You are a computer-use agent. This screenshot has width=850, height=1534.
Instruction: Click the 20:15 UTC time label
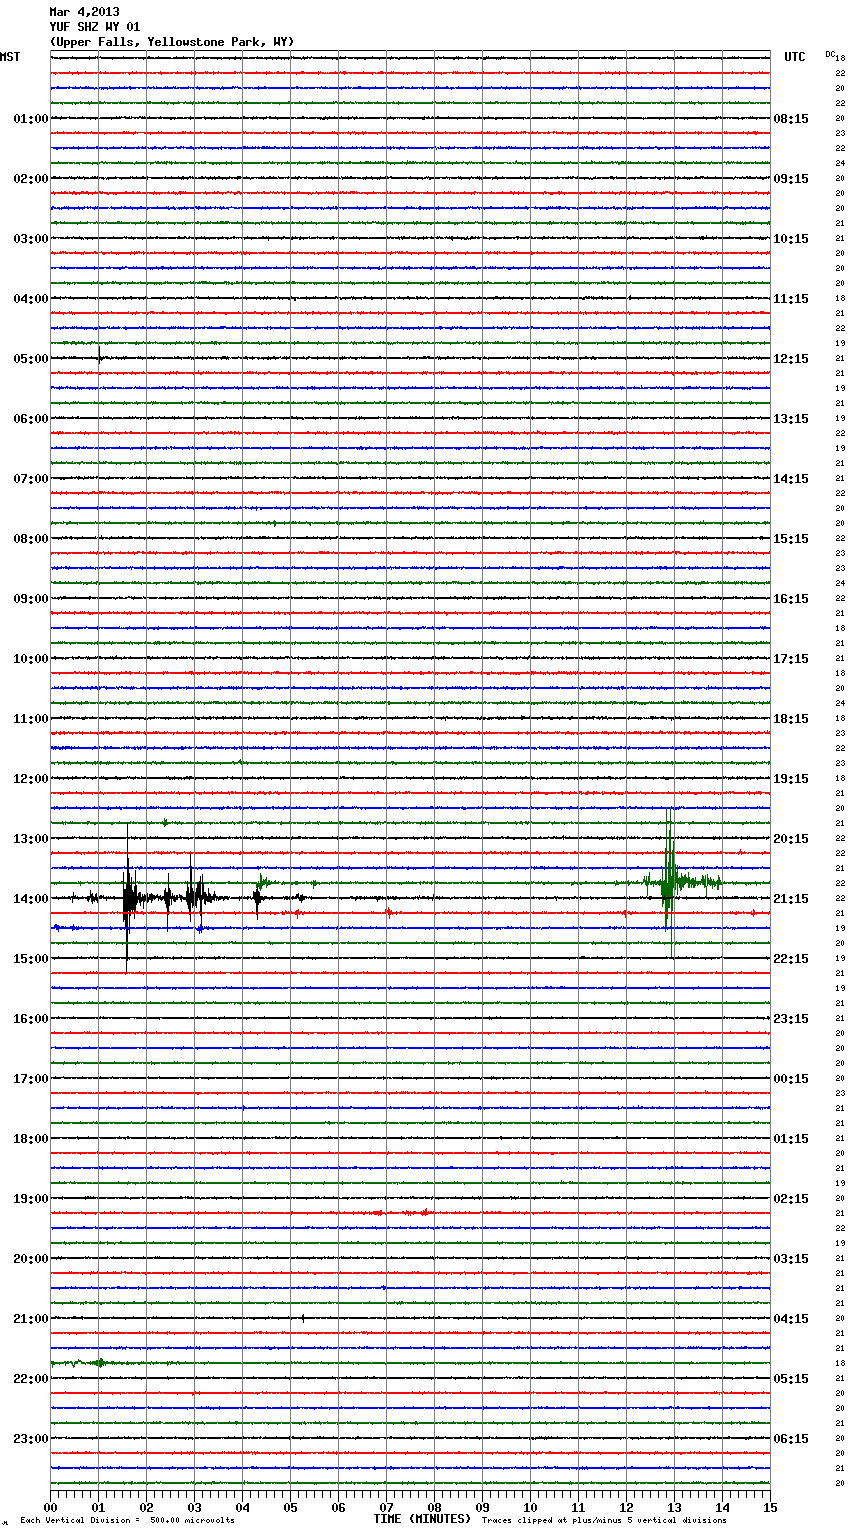coord(791,839)
